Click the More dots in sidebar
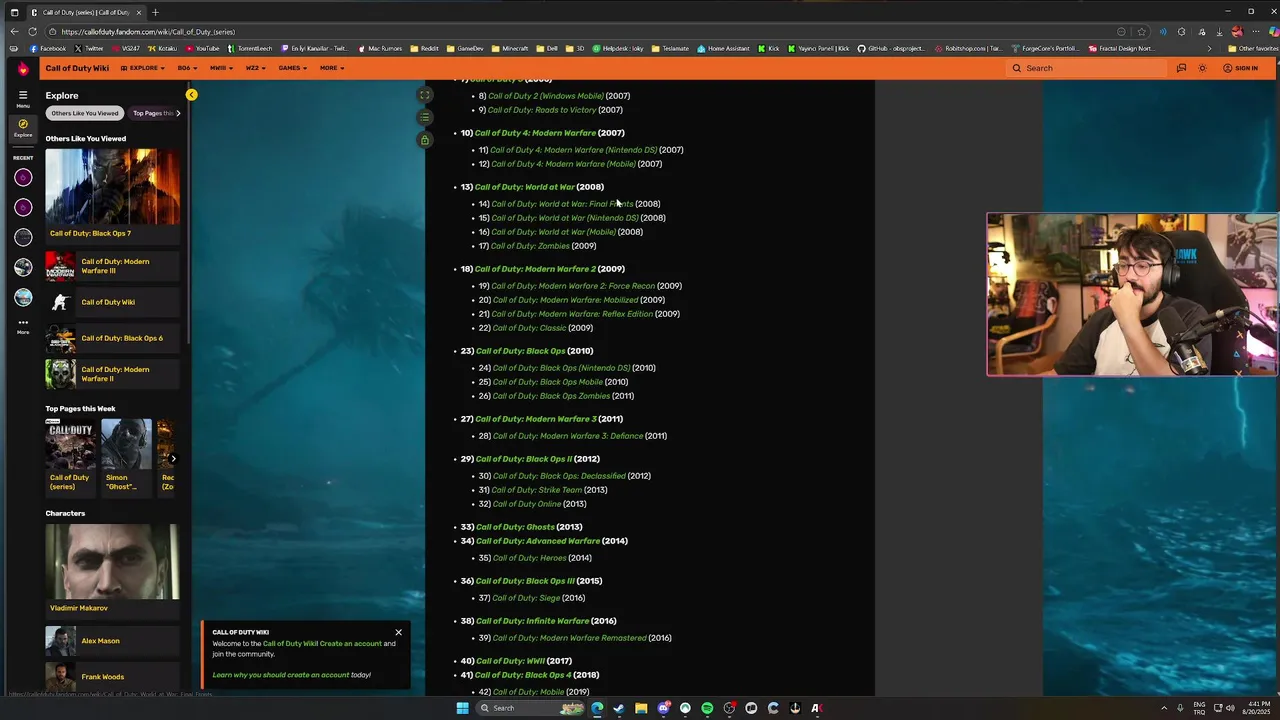1280x720 pixels. [x=22, y=326]
